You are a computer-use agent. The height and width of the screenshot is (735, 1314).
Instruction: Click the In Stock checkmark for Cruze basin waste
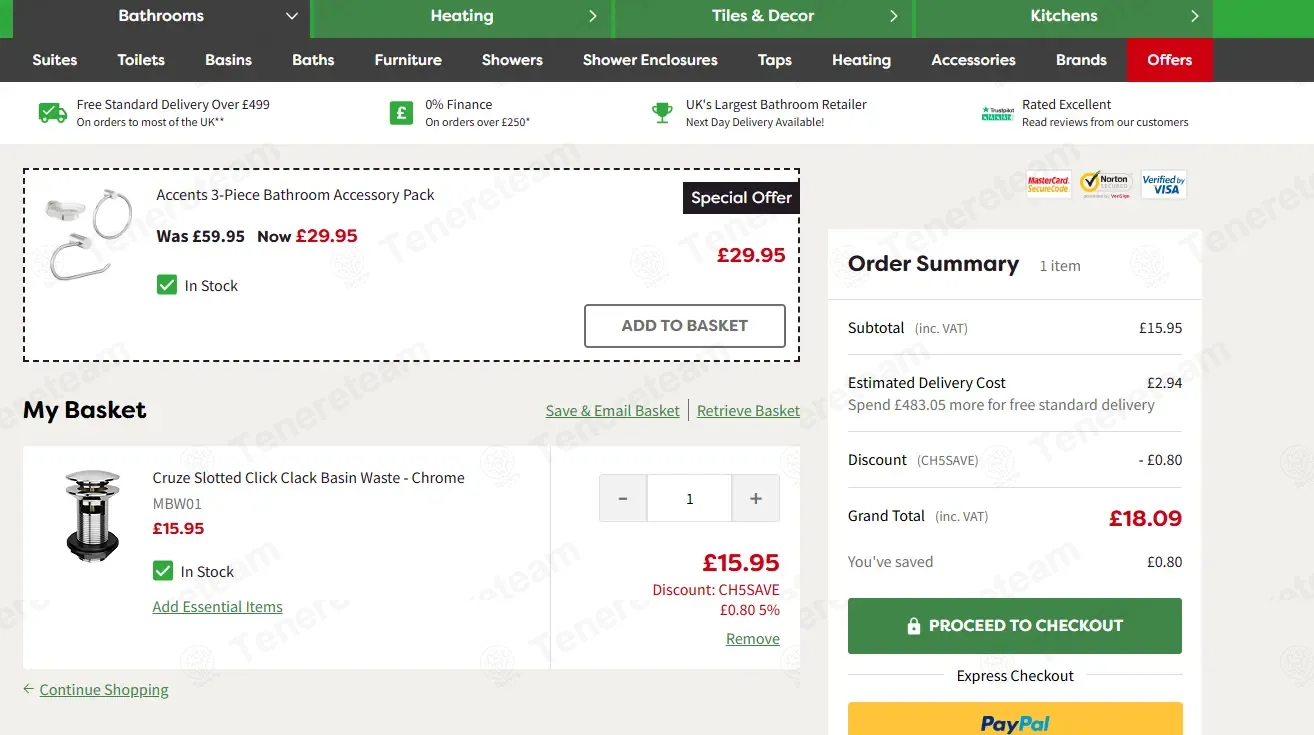(163, 571)
